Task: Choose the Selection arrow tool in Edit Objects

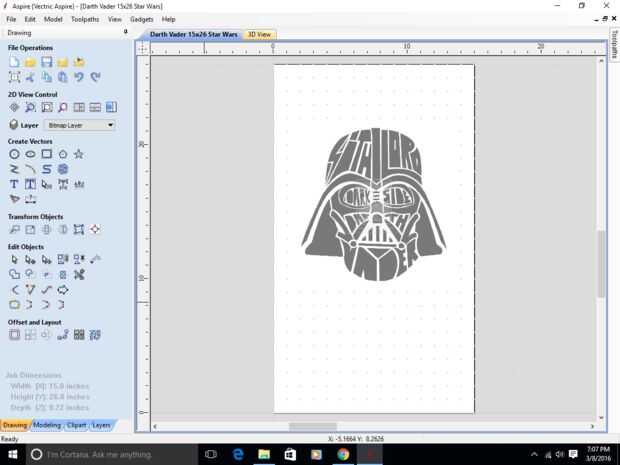Action: pyautogui.click(x=14, y=260)
